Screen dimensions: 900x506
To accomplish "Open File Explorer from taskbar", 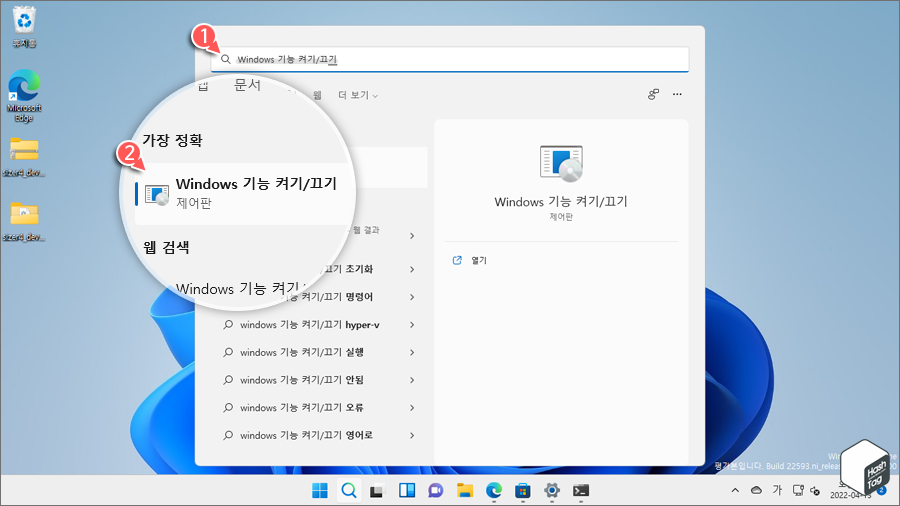I will [465, 491].
